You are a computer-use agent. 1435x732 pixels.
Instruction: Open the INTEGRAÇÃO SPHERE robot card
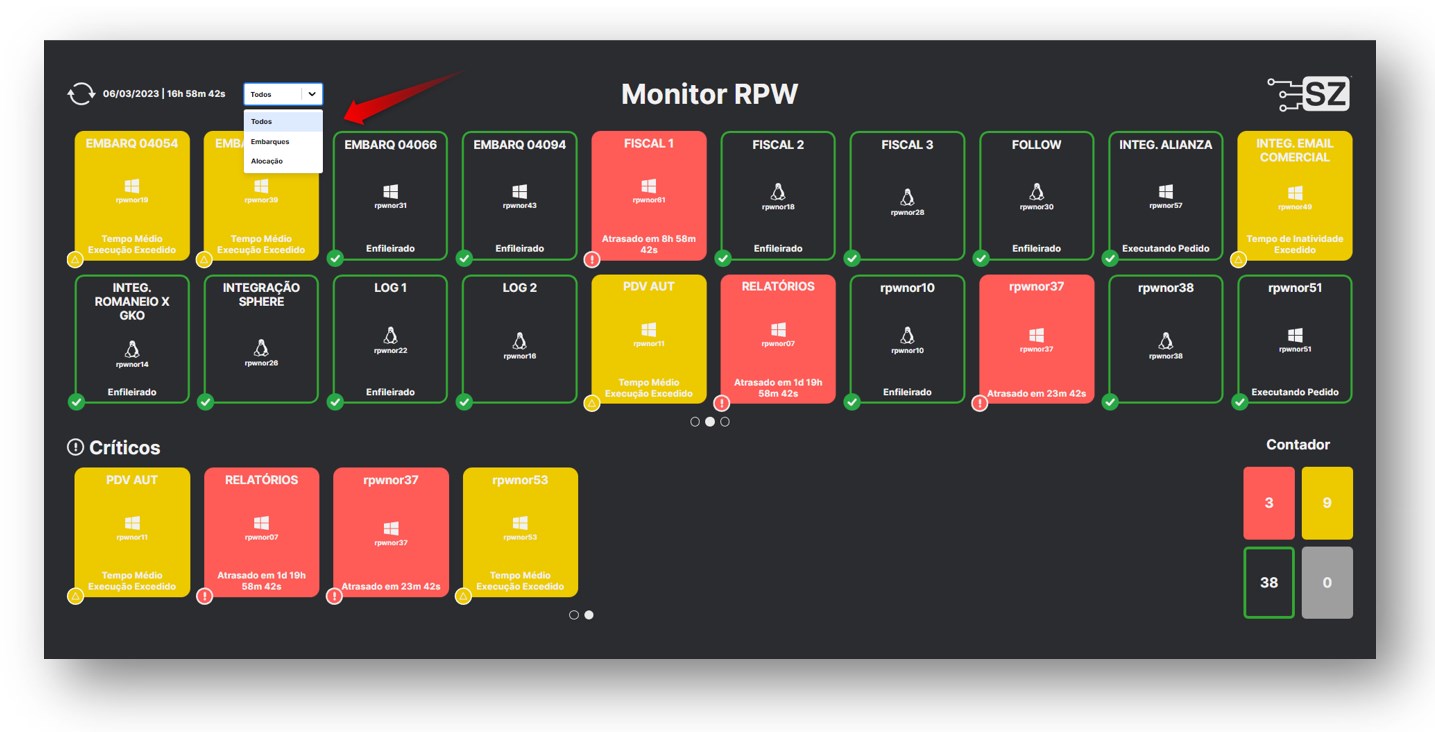tap(261, 339)
